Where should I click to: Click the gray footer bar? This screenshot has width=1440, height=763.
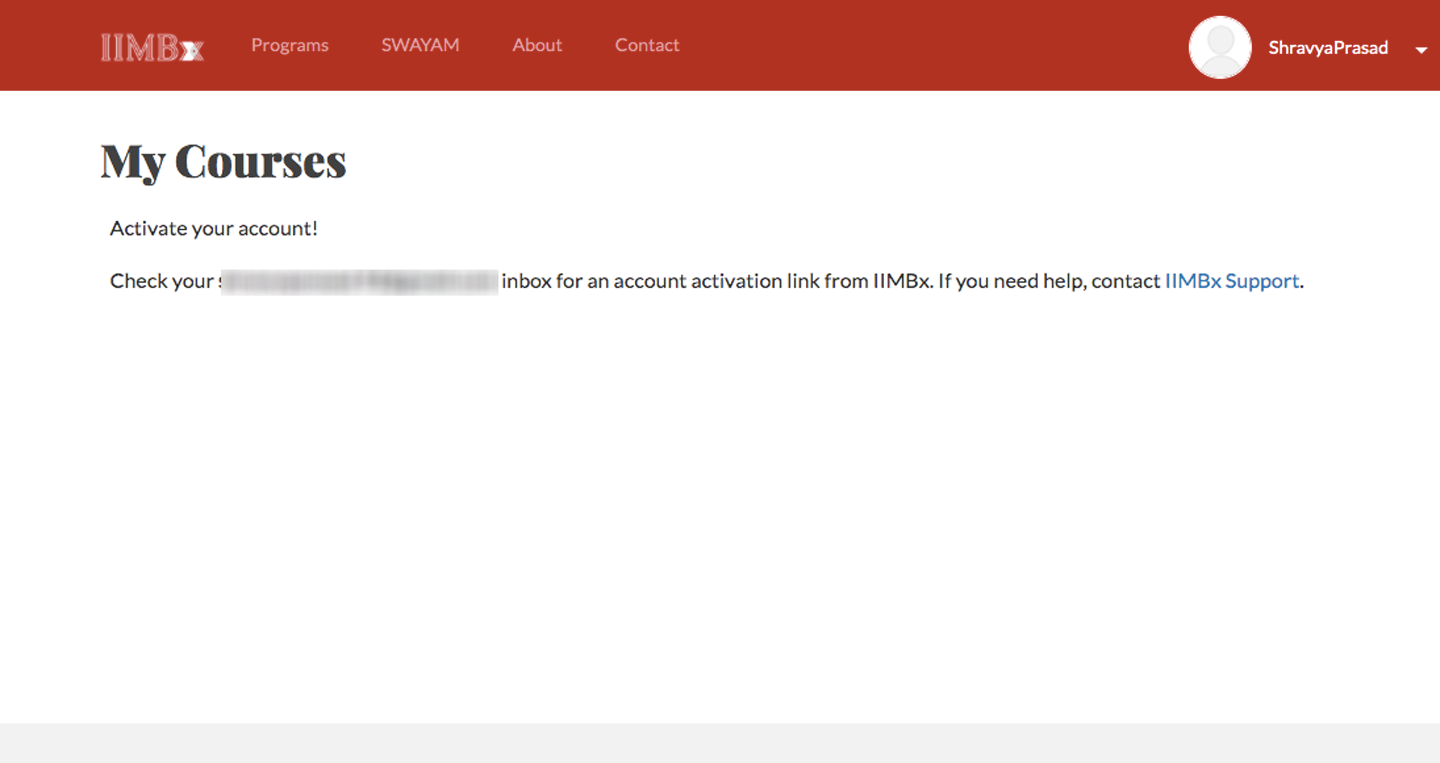click(x=720, y=742)
